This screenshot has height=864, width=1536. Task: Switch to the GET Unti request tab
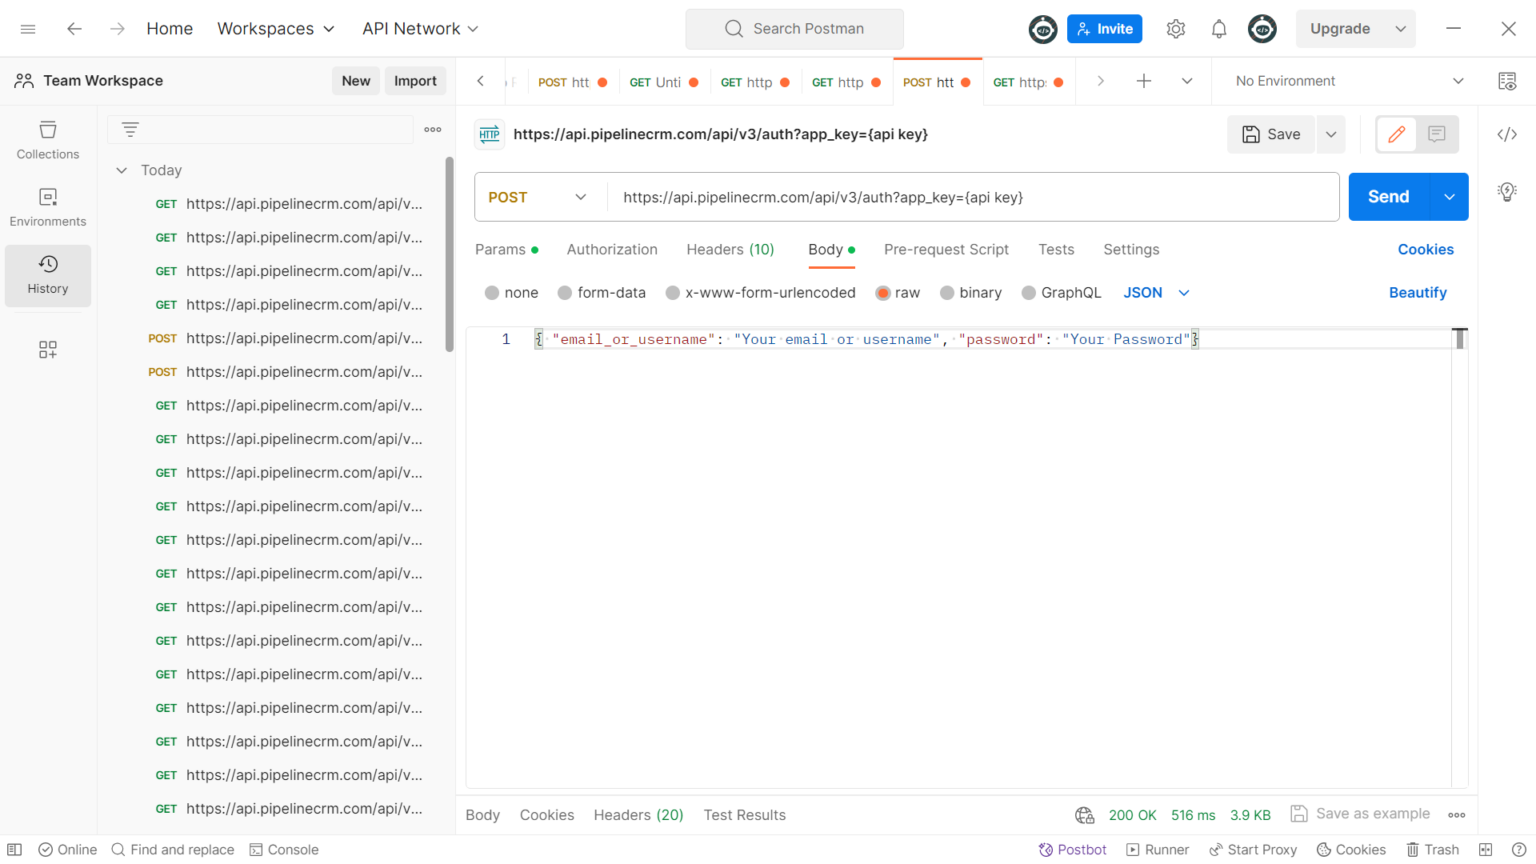(x=664, y=82)
